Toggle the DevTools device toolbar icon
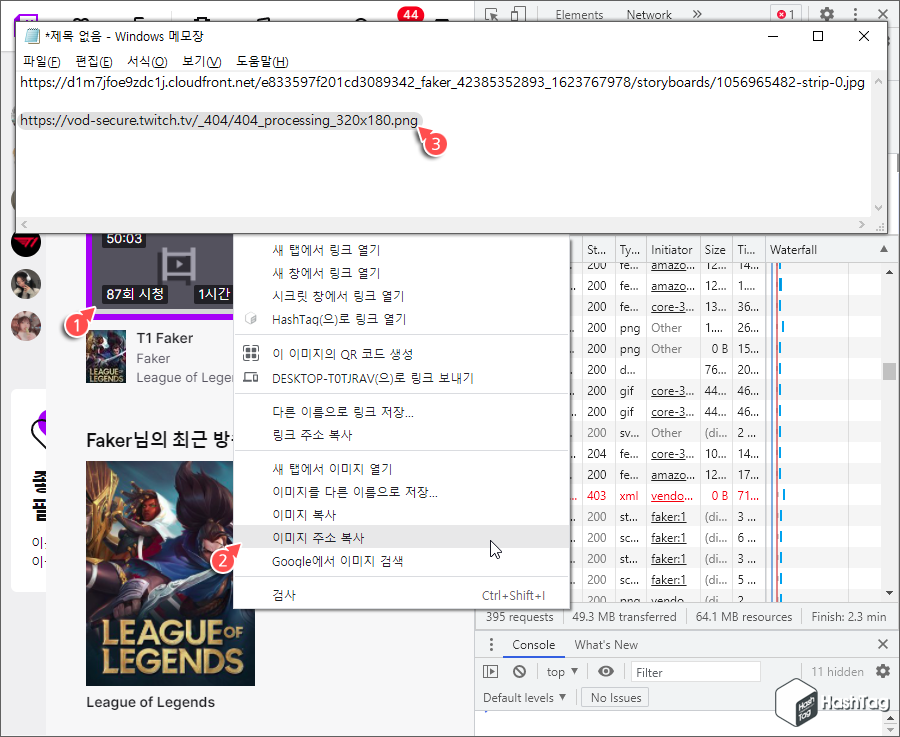The width and height of the screenshot is (900, 737). (x=518, y=14)
